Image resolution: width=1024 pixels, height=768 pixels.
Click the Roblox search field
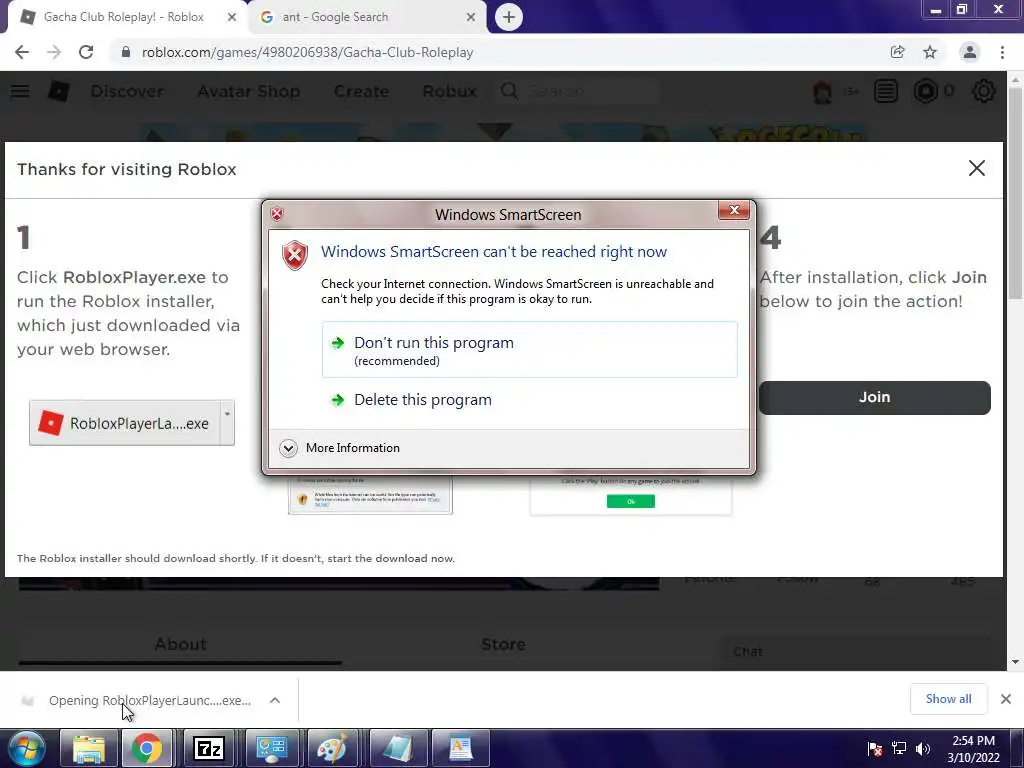(578, 91)
